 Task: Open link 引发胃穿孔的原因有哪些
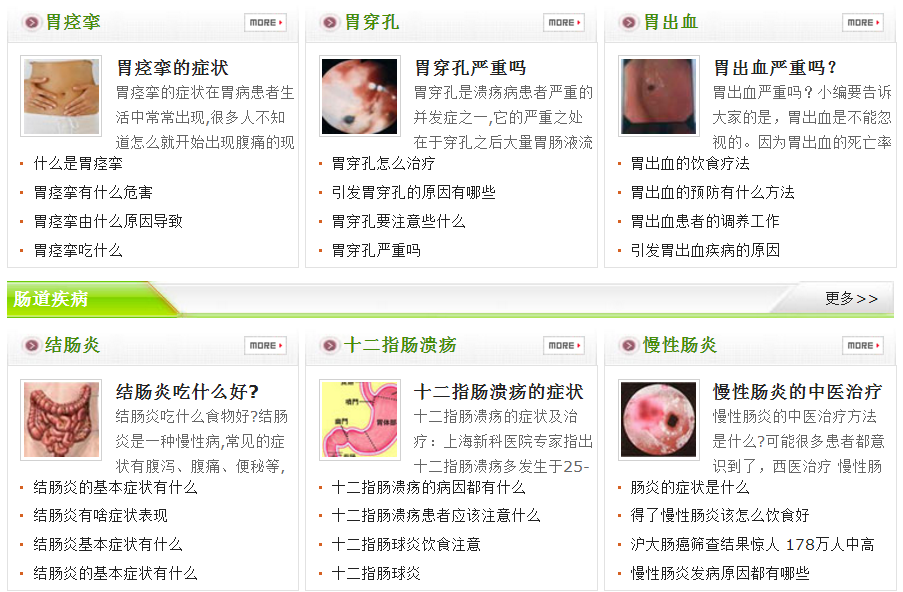click(x=413, y=192)
